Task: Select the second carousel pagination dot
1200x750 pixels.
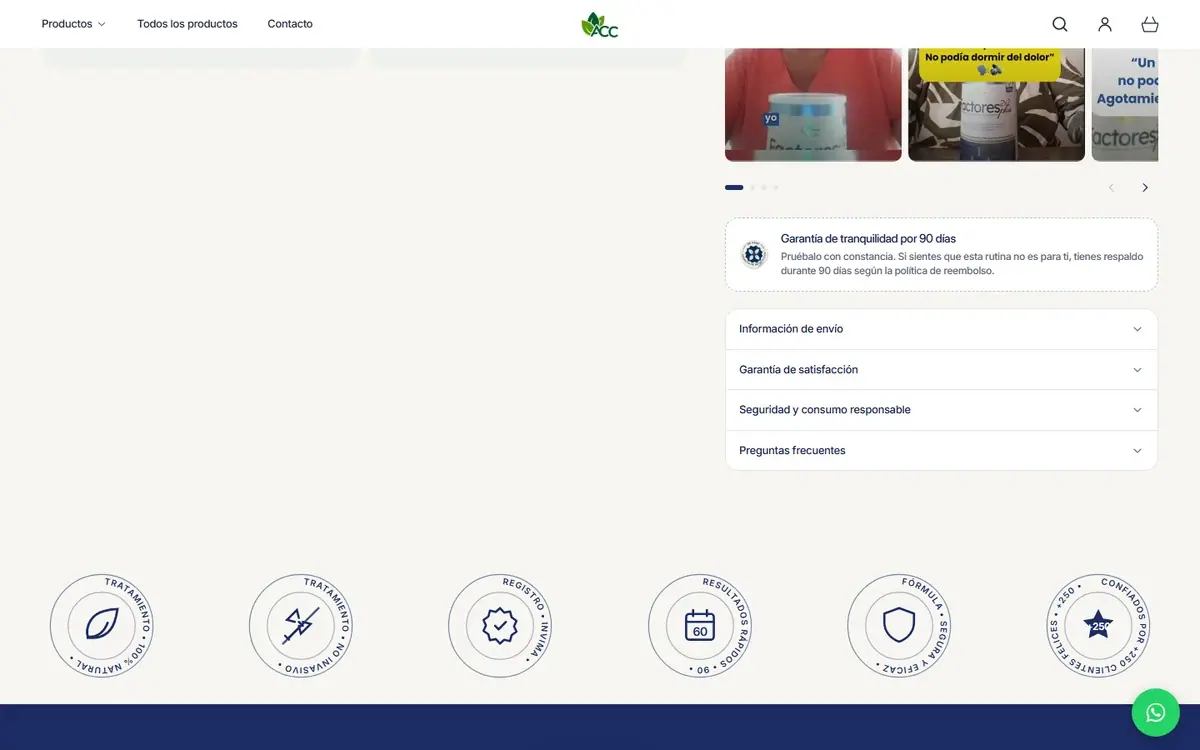Action: 752,187
